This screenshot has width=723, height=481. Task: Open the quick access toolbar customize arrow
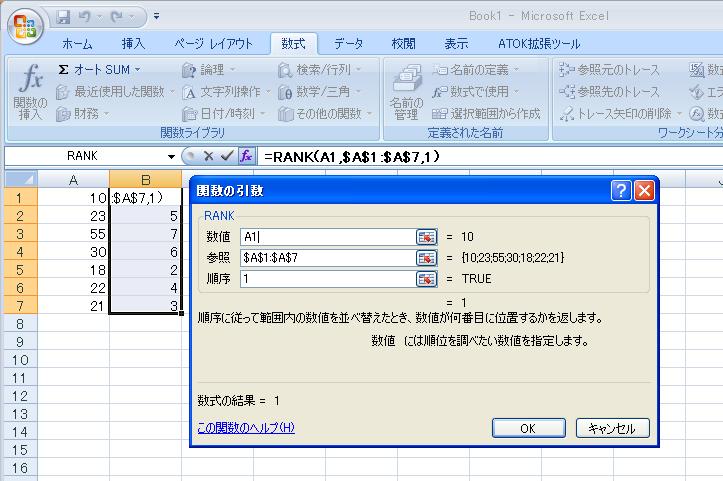tap(157, 17)
